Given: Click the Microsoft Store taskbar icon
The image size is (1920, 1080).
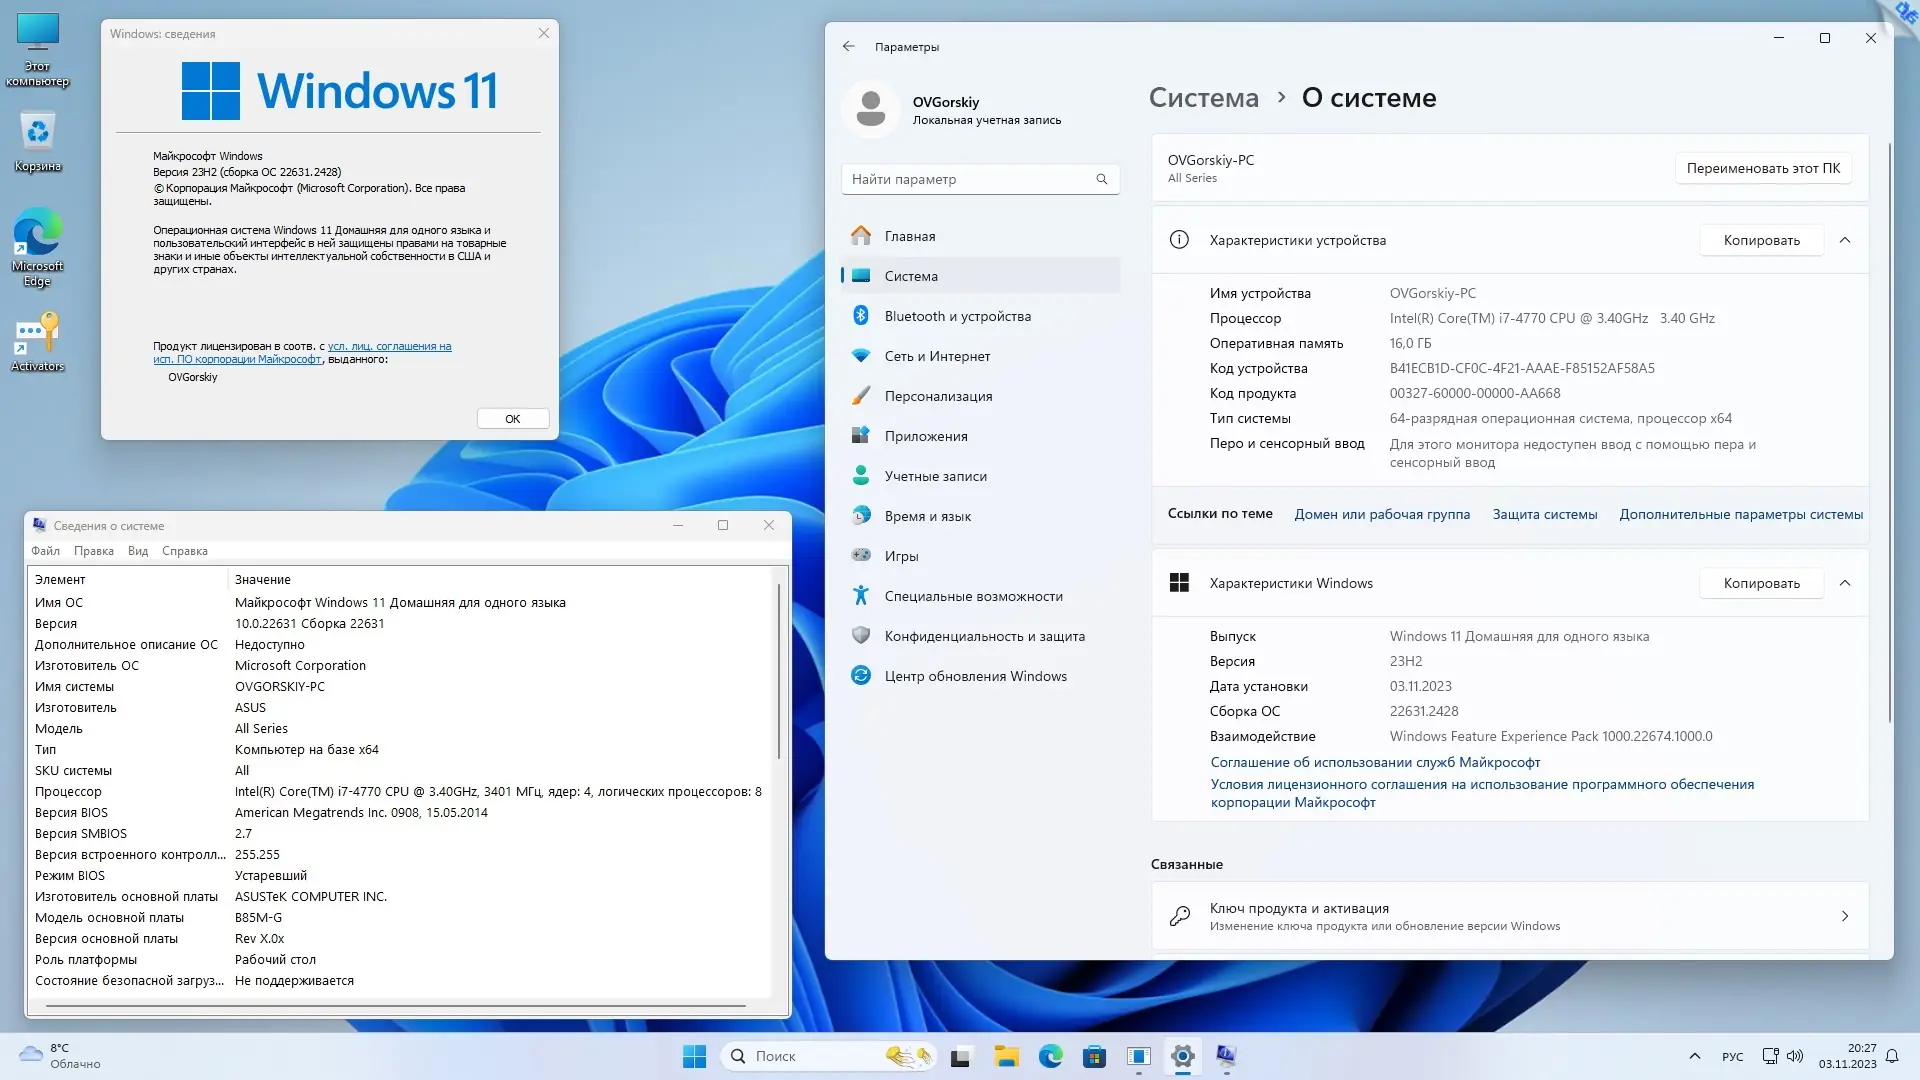Looking at the screenshot, I should tap(1094, 1056).
